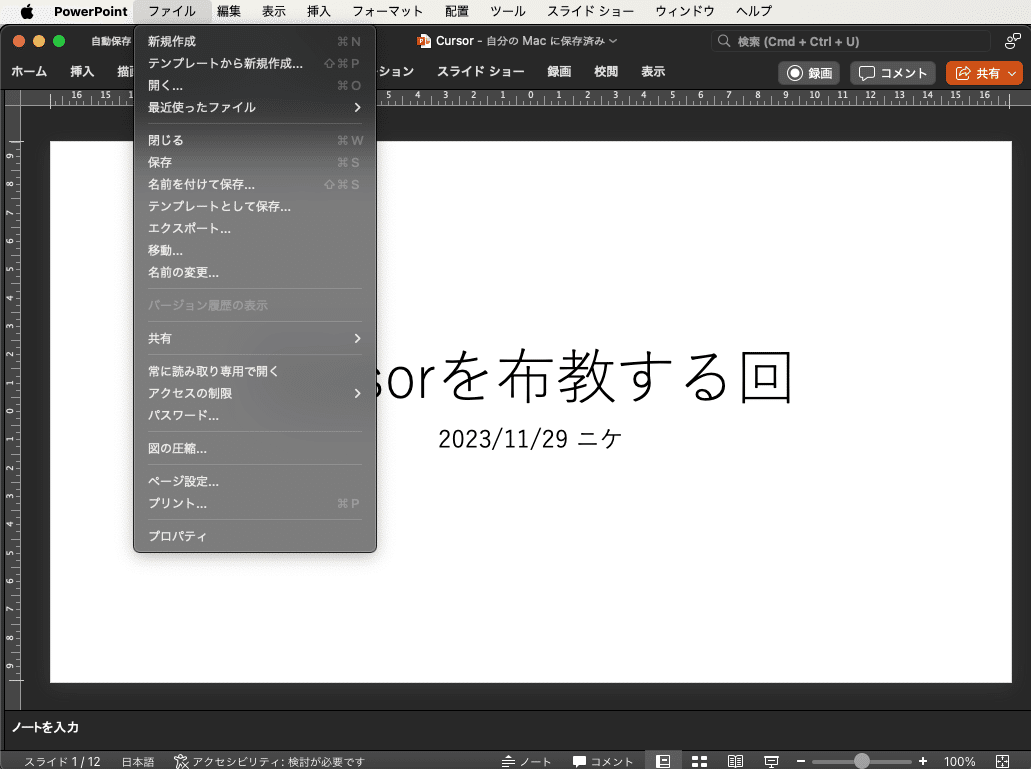
Task: Click the search field 検索
Action: 851,41
